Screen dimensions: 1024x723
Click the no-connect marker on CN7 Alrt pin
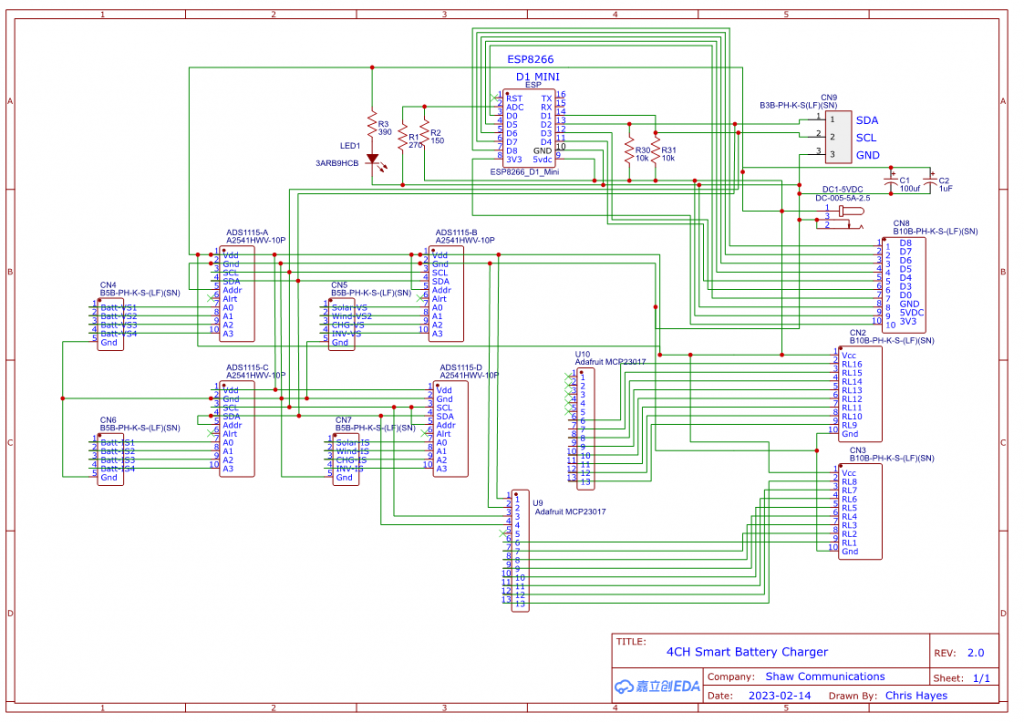(423, 434)
